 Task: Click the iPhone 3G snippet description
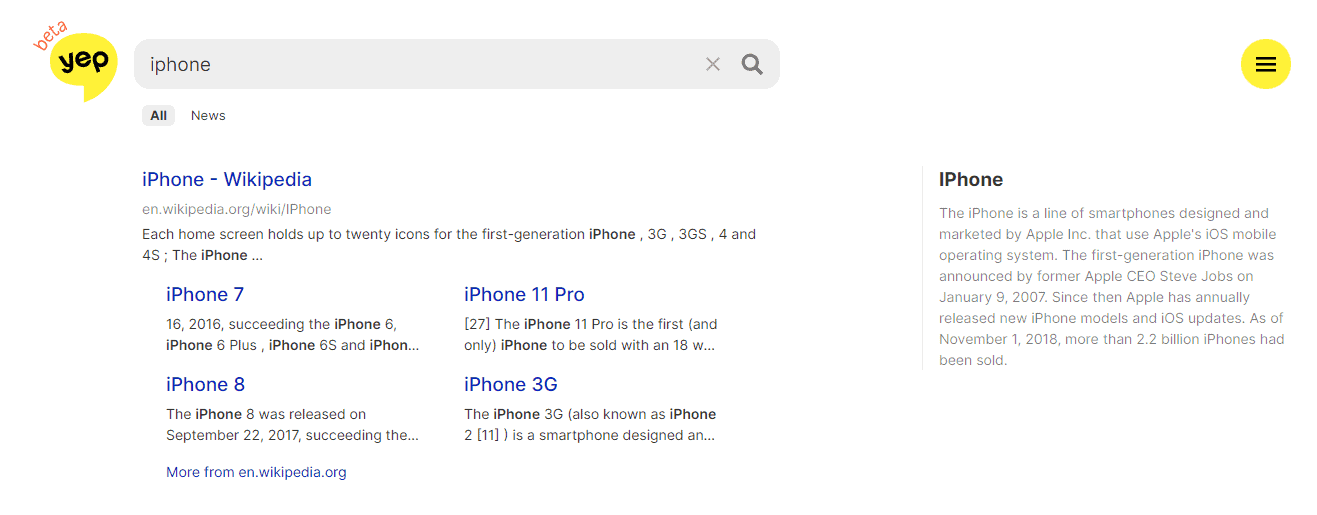[591, 424]
